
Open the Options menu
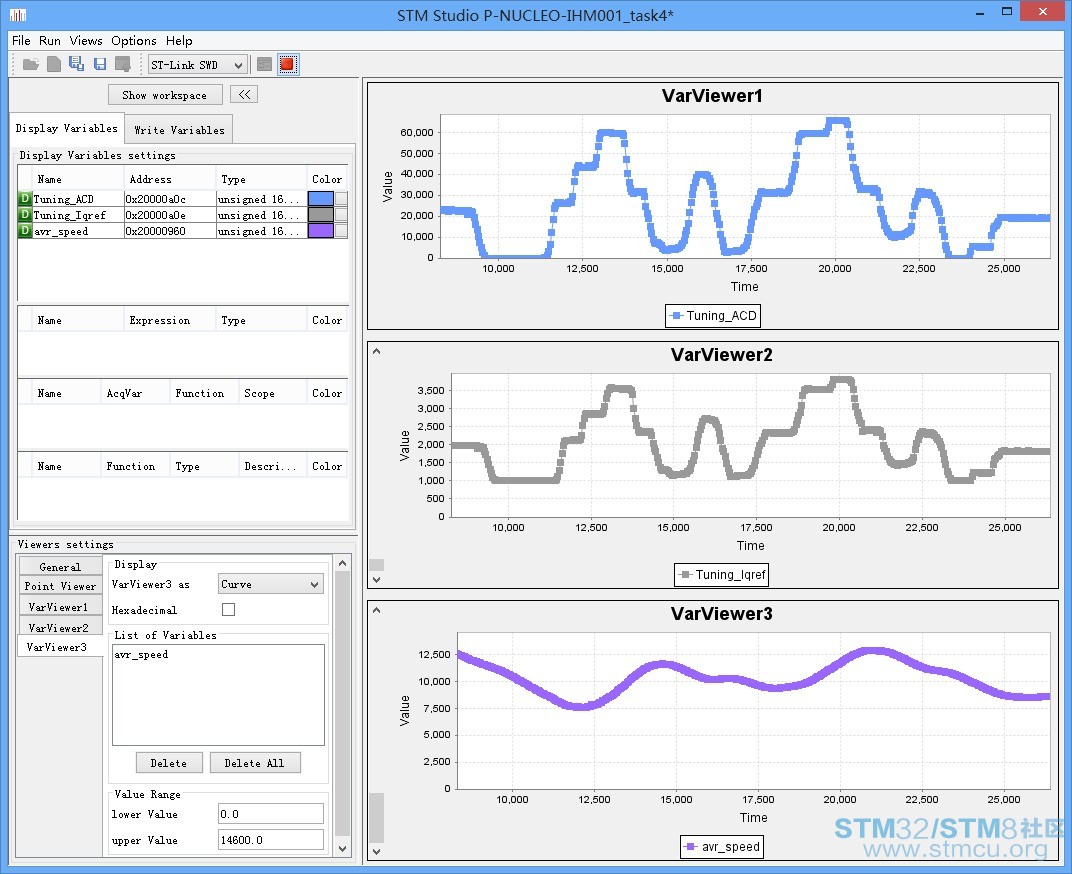(x=133, y=40)
